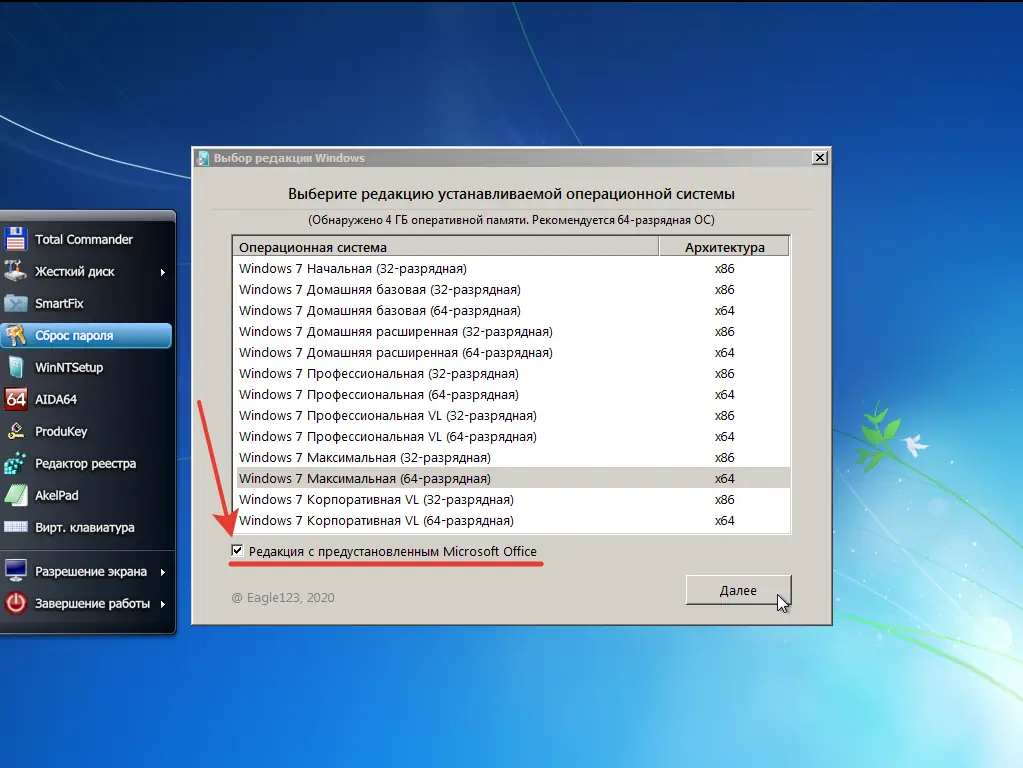
Task: Launch SmartFix via its icon
Action: point(16,303)
